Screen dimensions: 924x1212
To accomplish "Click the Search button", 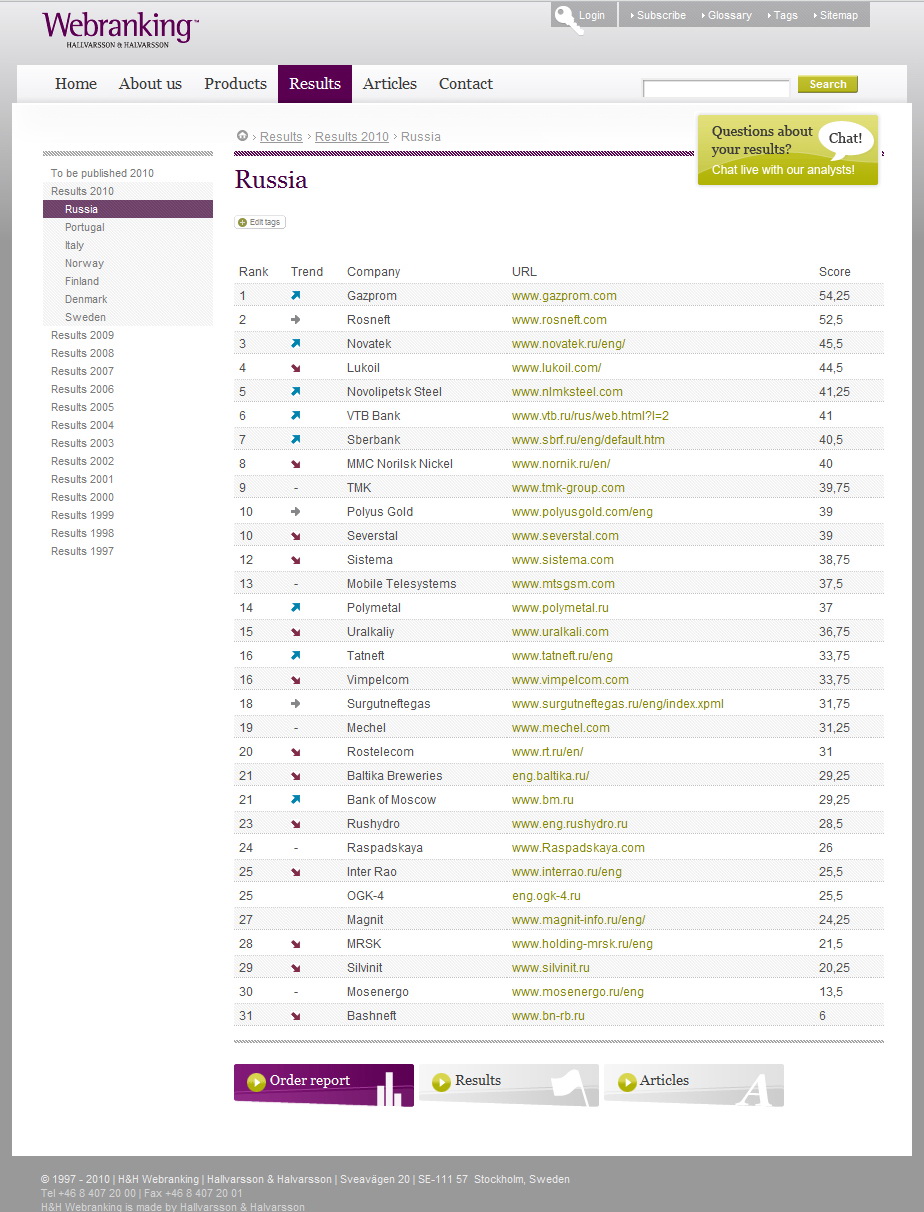I will pos(828,85).
